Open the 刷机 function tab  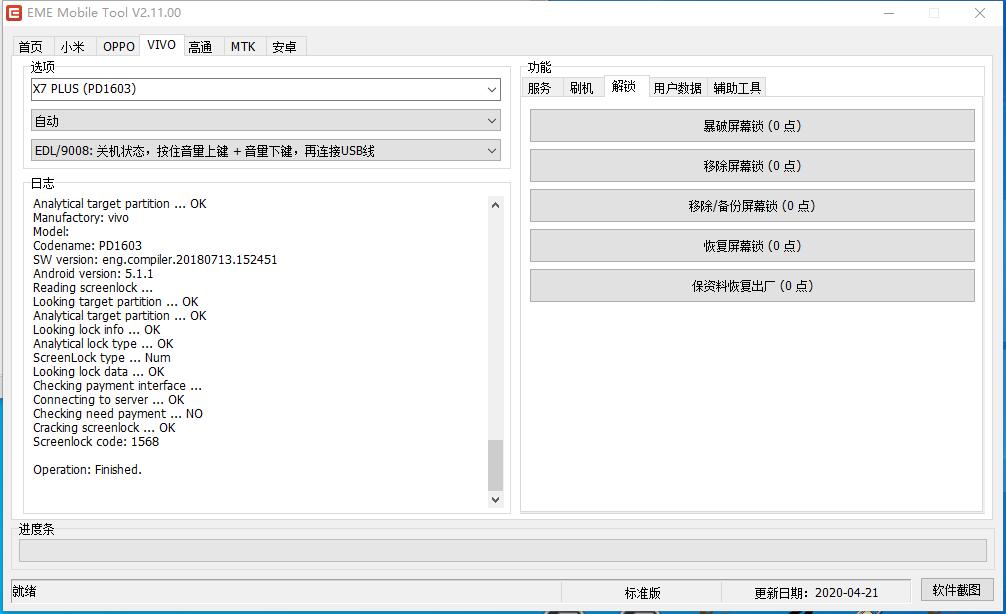(x=582, y=88)
